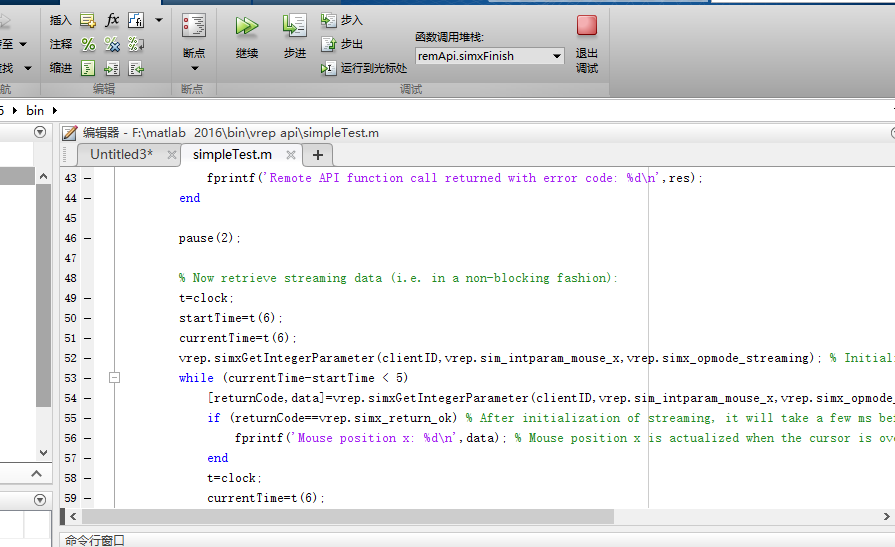Click the editor scroll-left arrow
The width and height of the screenshot is (895, 547).
click(73, 517)
